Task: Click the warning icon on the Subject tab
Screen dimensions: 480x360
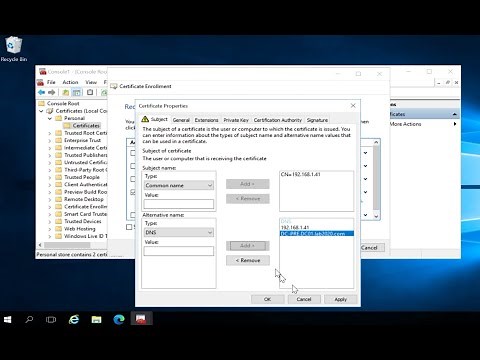Action: 145,119
